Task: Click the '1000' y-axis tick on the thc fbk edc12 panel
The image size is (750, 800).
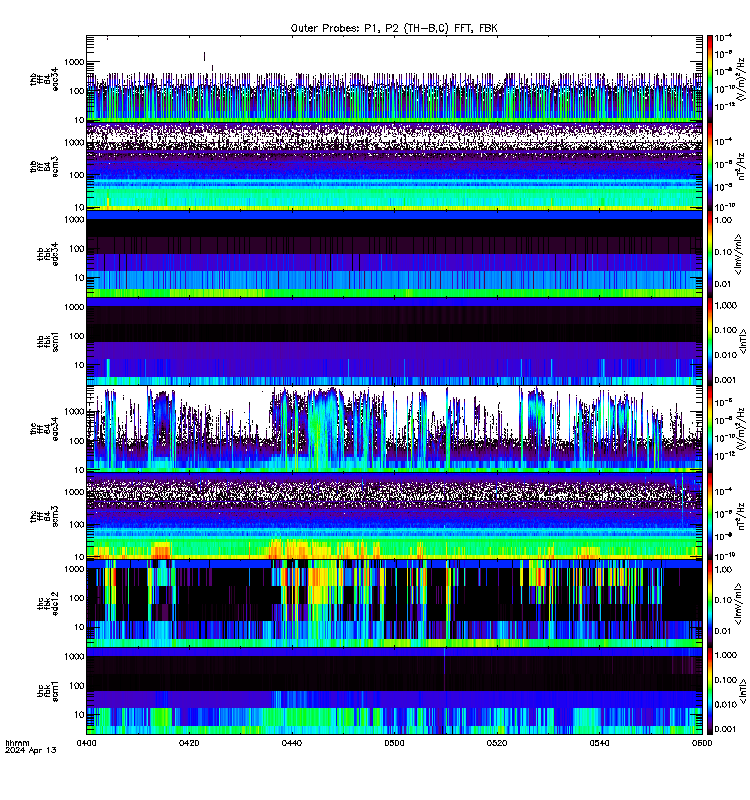Action: pos(74,569)
